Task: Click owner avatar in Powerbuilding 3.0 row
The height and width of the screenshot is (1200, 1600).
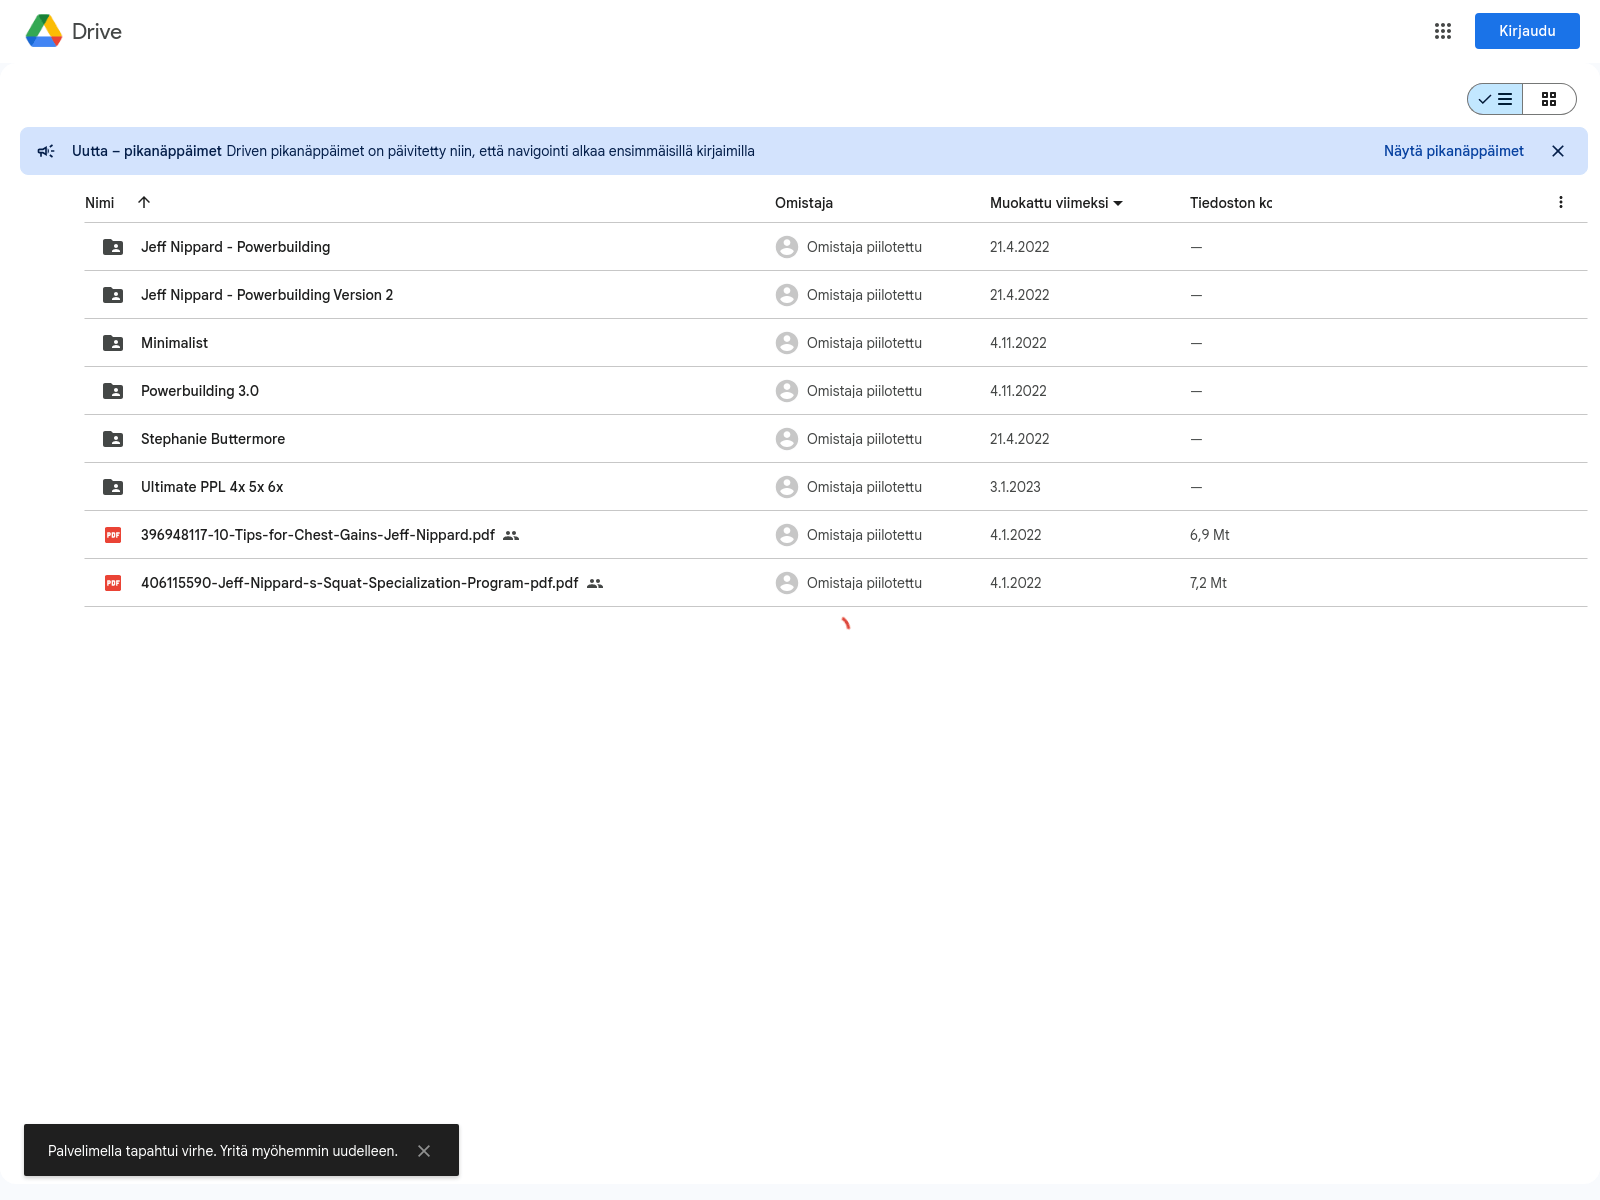Action: coord(787,391)
